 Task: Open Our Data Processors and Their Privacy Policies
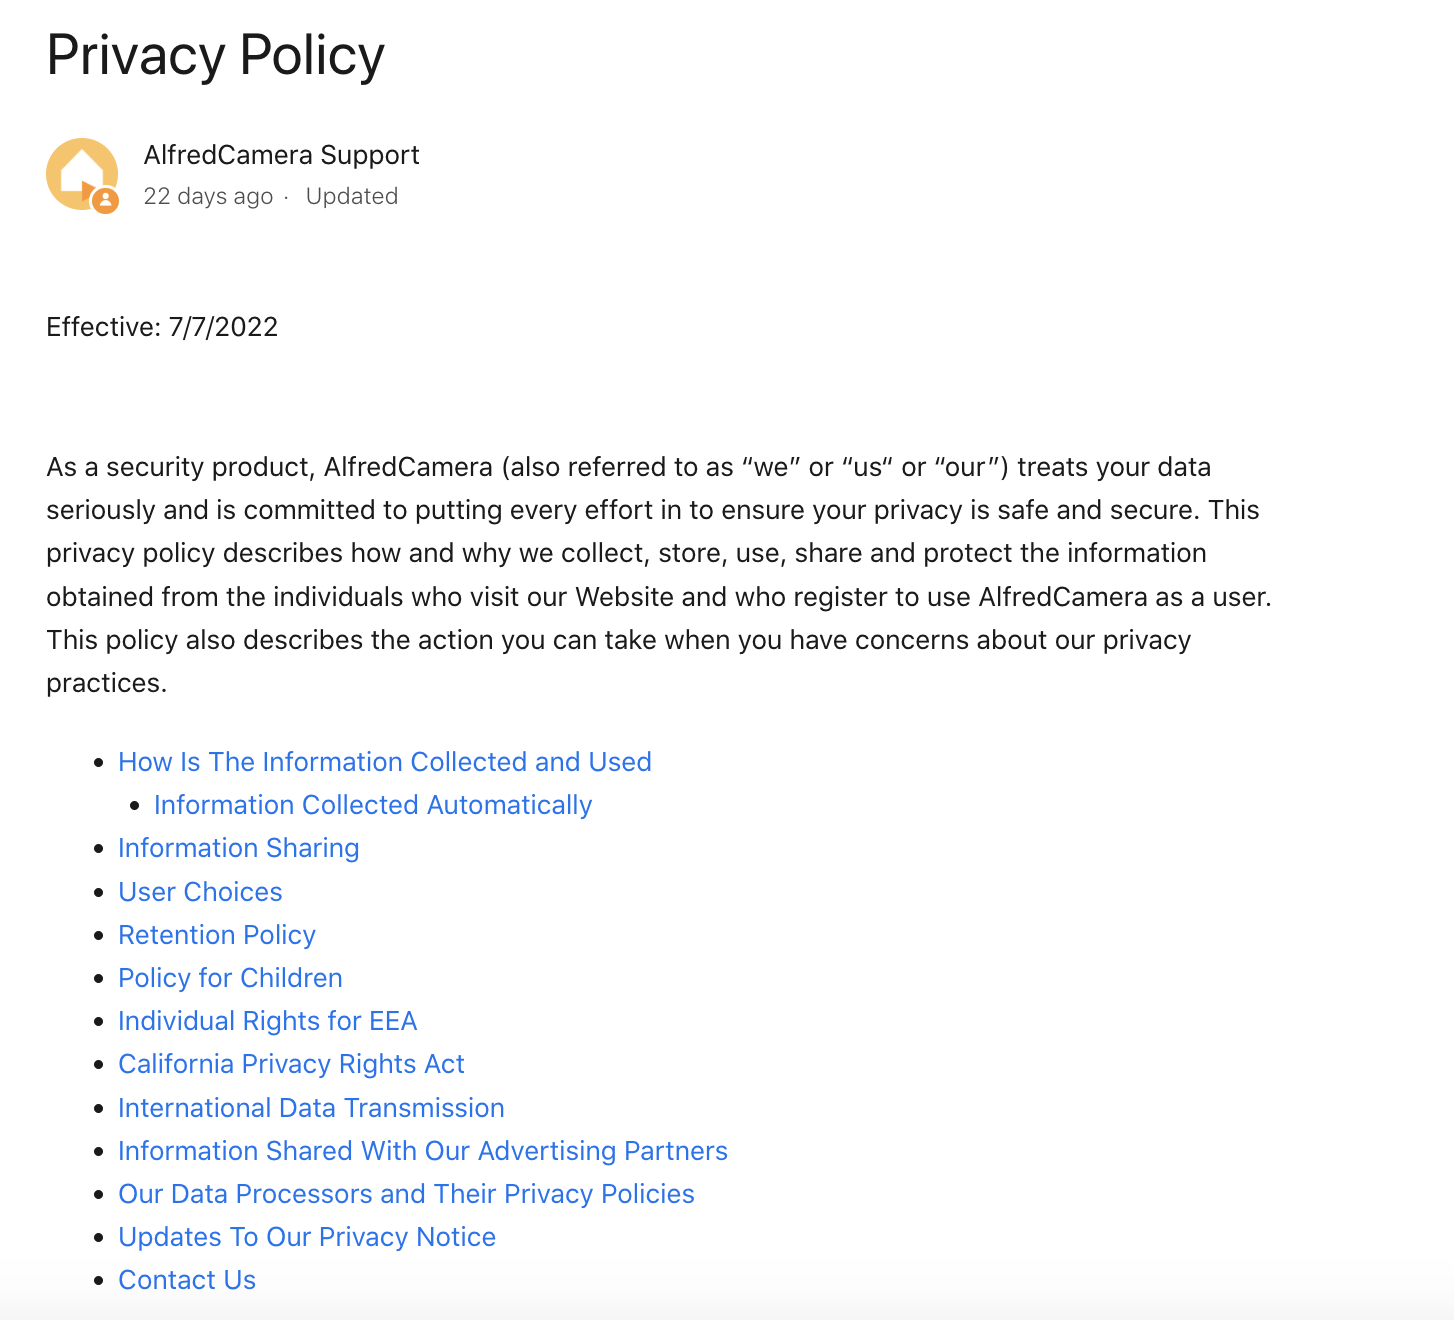click(406, 1193)
